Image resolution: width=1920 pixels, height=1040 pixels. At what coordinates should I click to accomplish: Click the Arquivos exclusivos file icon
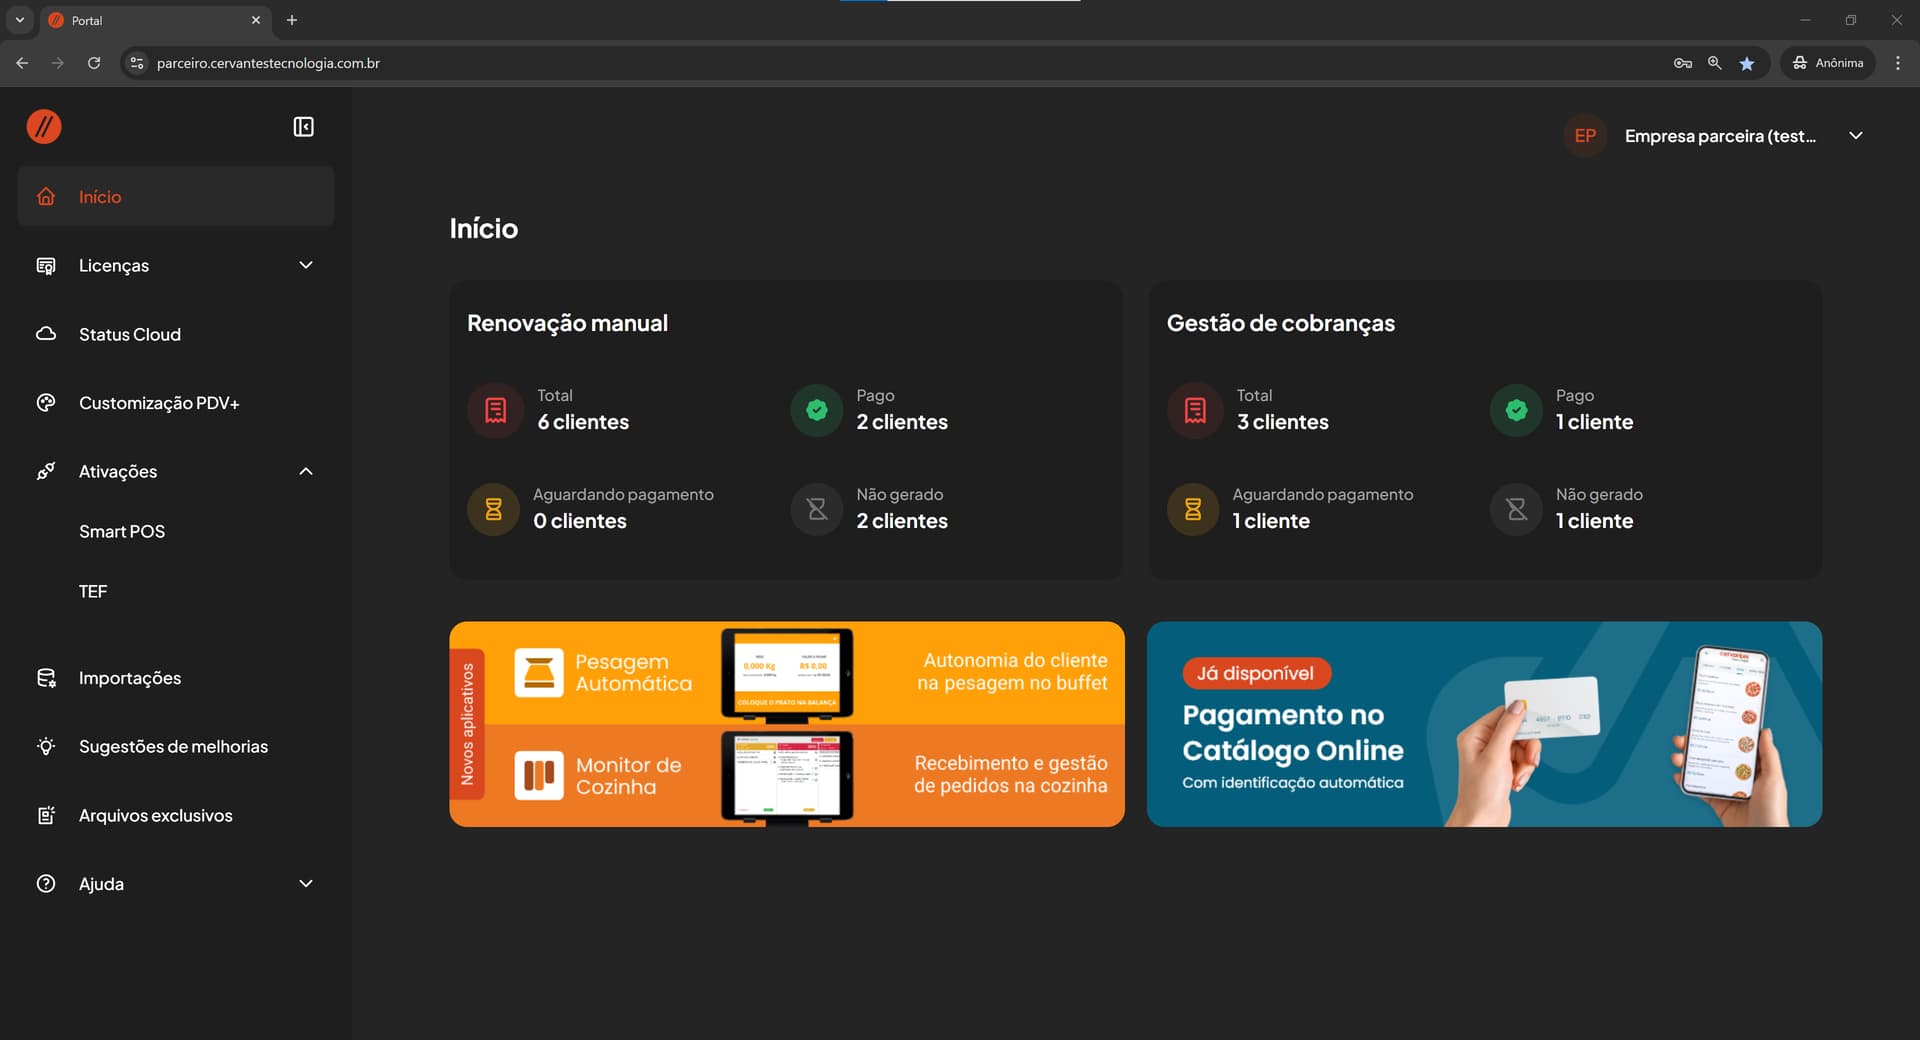pyautogui.click(x=46, y=816)
